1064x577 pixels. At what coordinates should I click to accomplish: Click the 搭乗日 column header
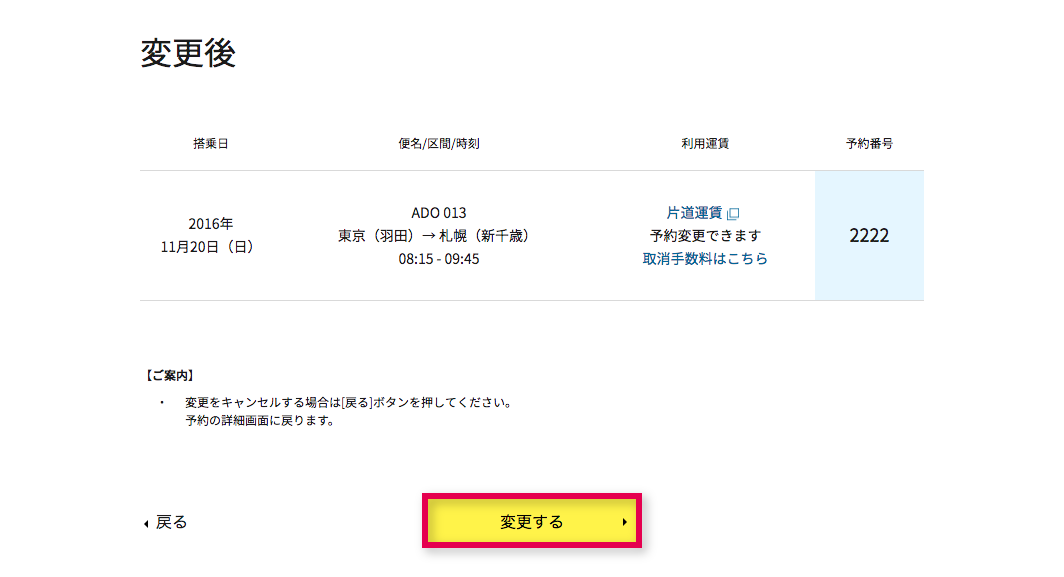tap(211, 143)
